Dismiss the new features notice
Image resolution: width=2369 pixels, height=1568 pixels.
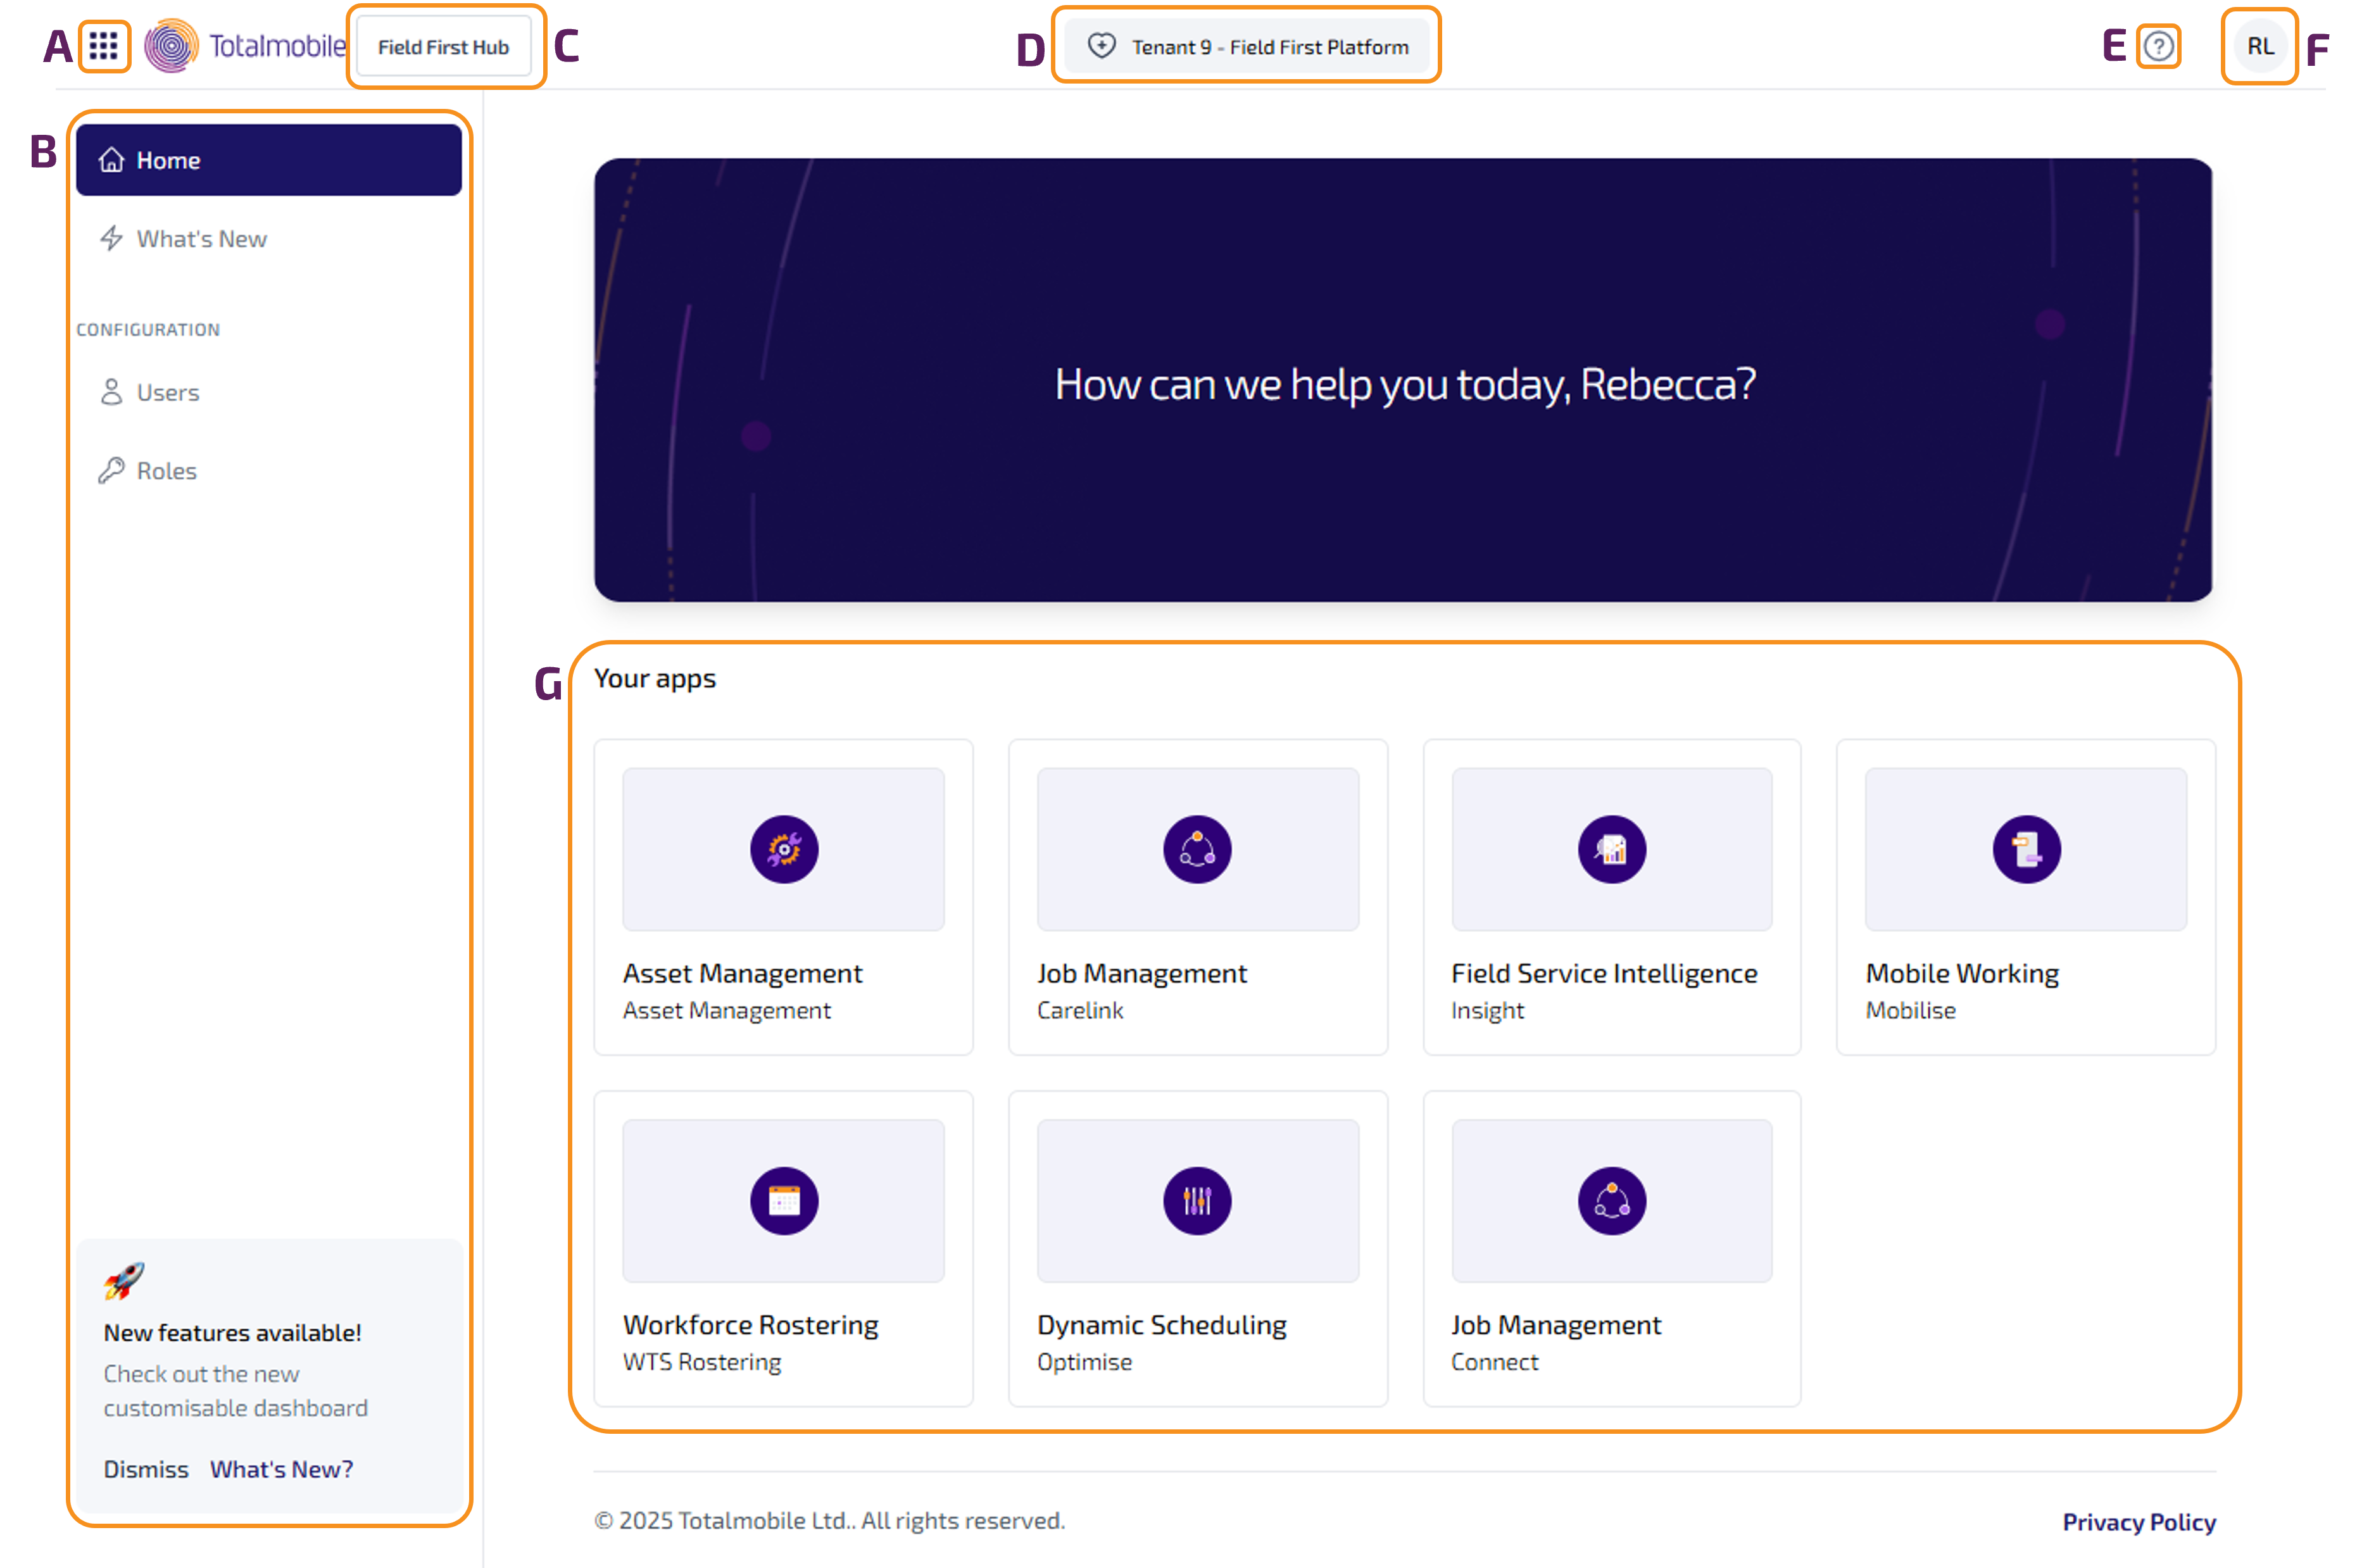146,1469
